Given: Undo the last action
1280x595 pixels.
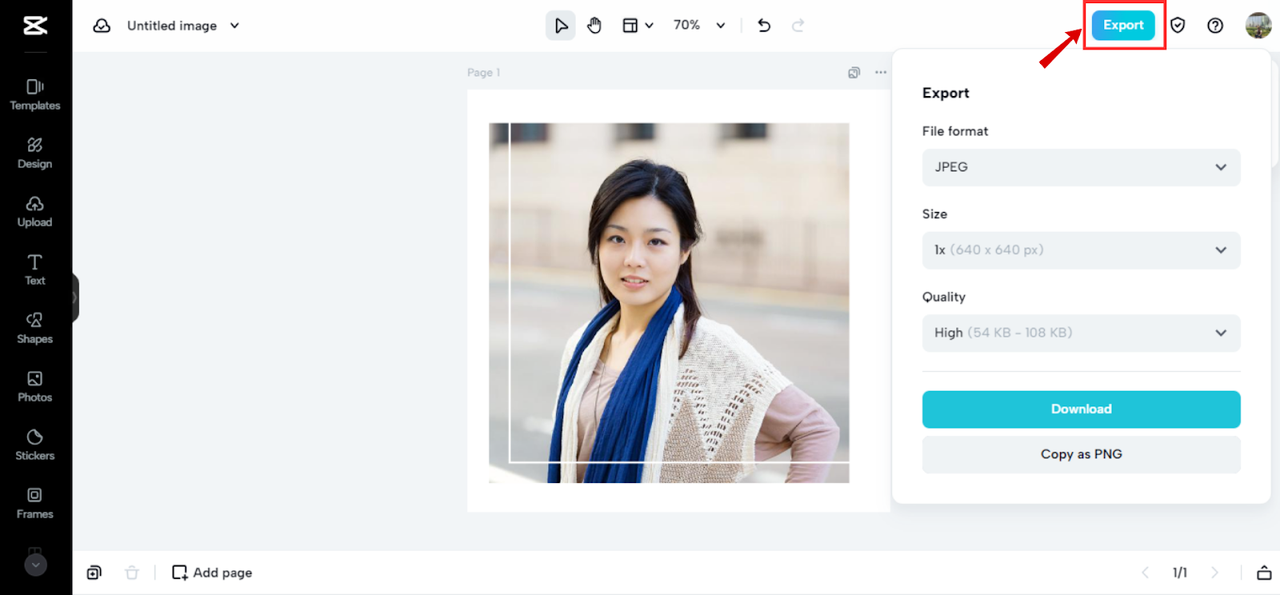Looking at the screenshot, I should coord(764,26).
